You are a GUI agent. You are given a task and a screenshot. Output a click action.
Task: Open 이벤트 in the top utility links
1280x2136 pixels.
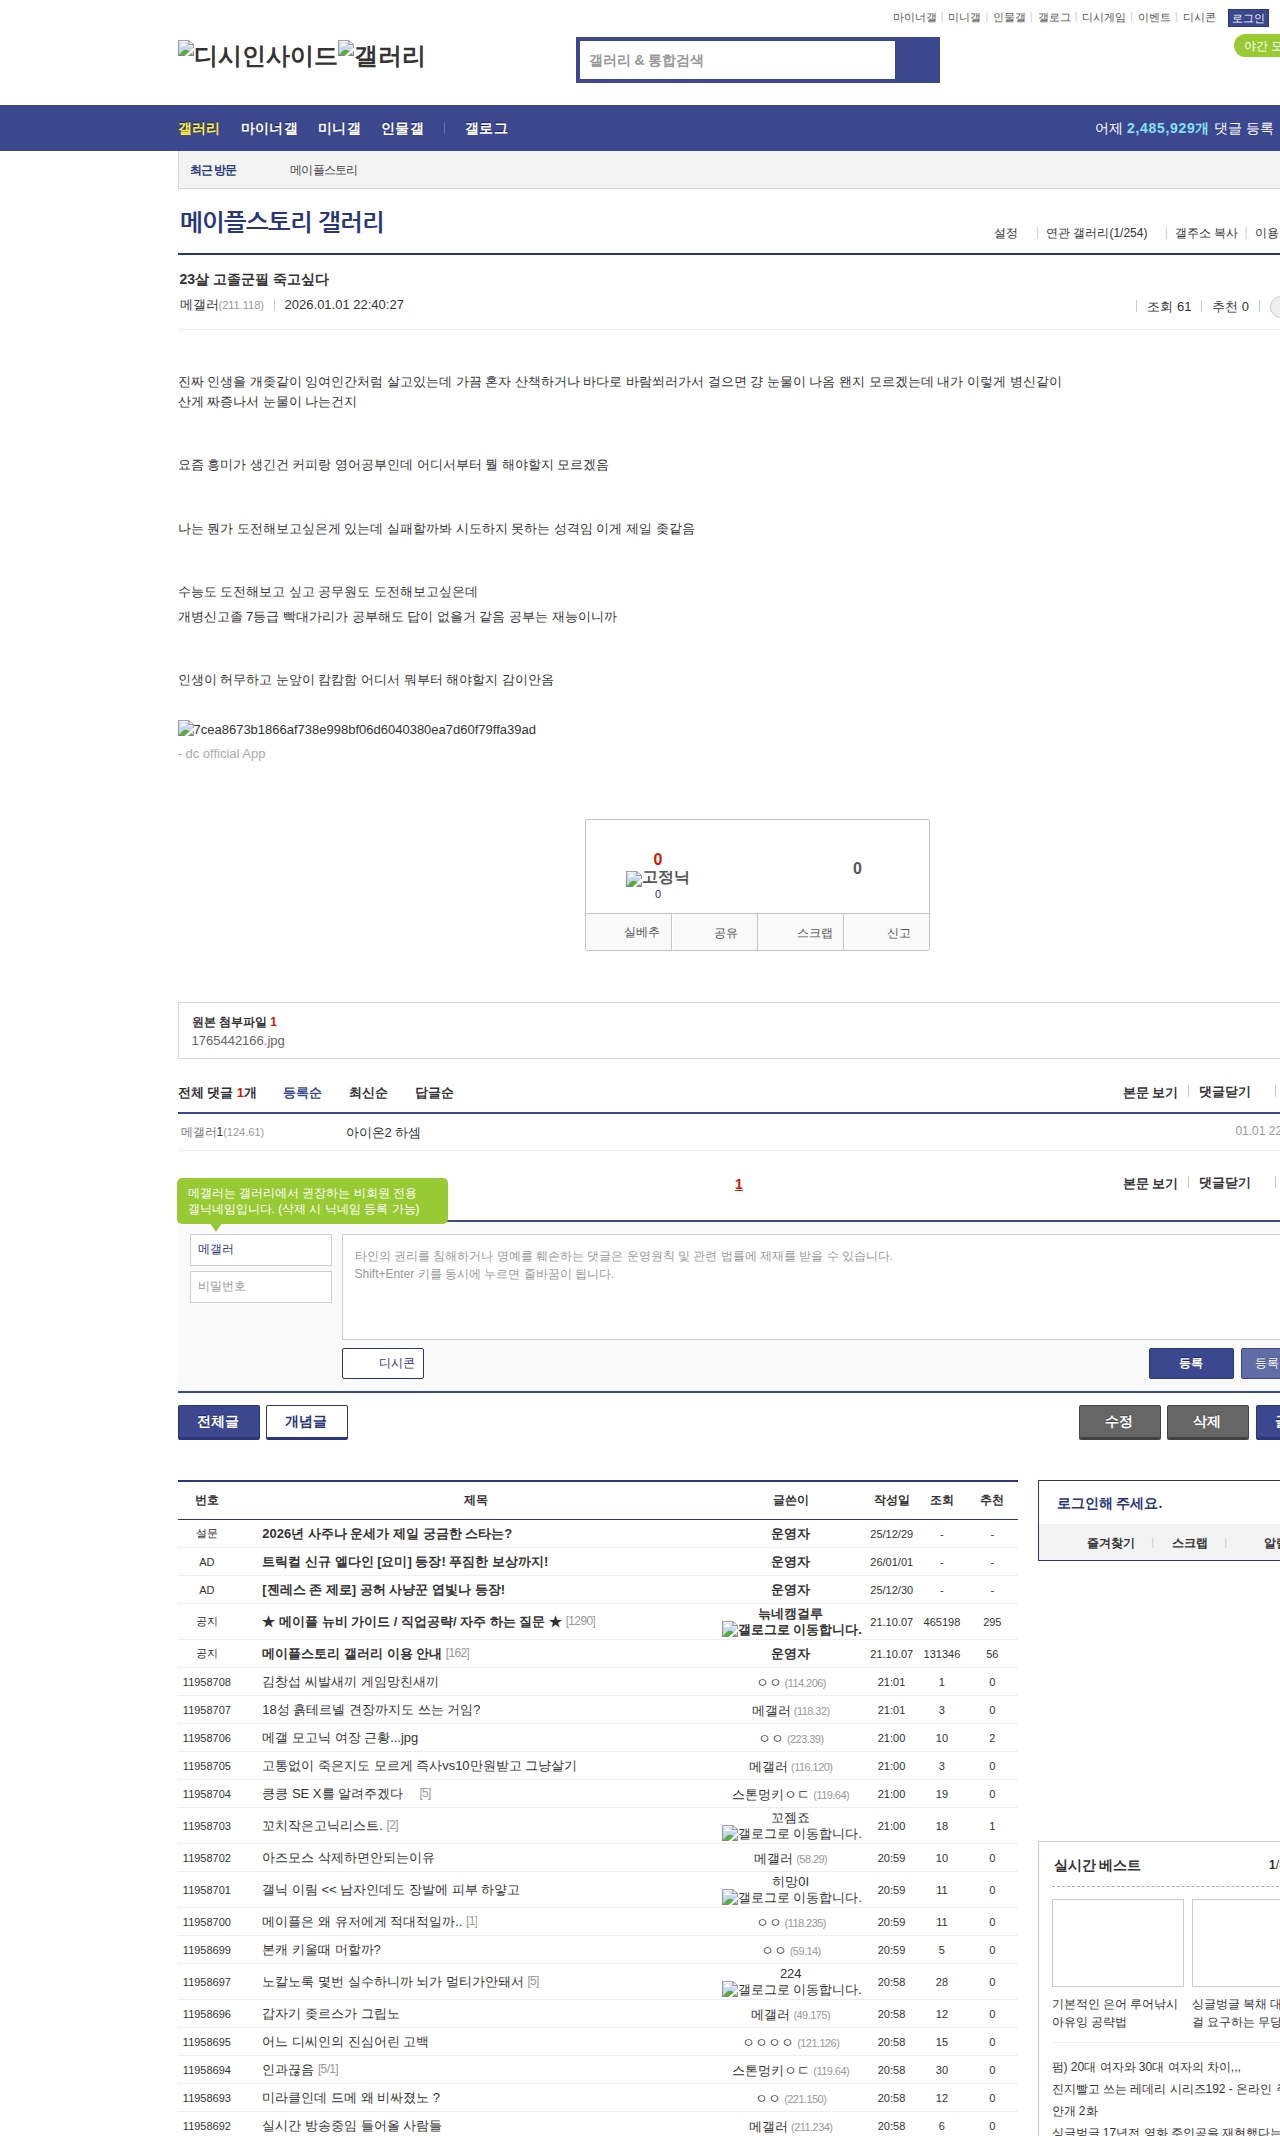point(1154,18)
